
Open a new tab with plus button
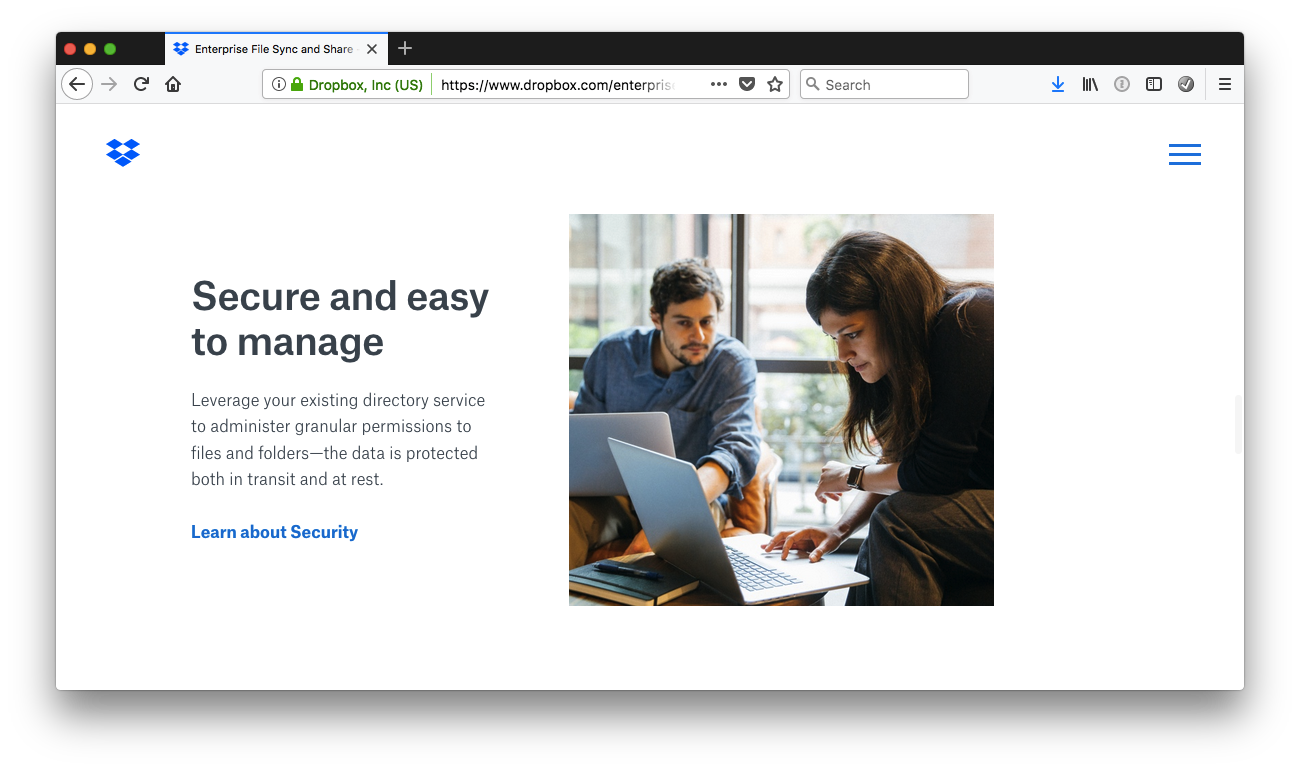tap(405, 48)
